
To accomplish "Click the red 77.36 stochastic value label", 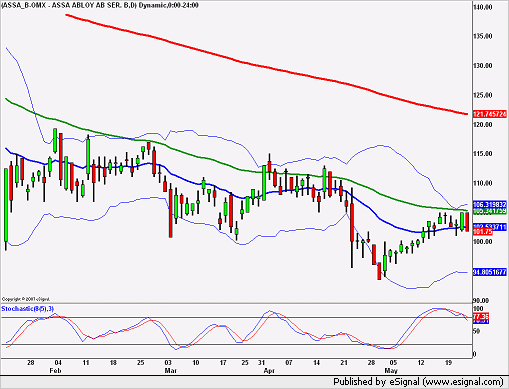I will tap(481, 316).
